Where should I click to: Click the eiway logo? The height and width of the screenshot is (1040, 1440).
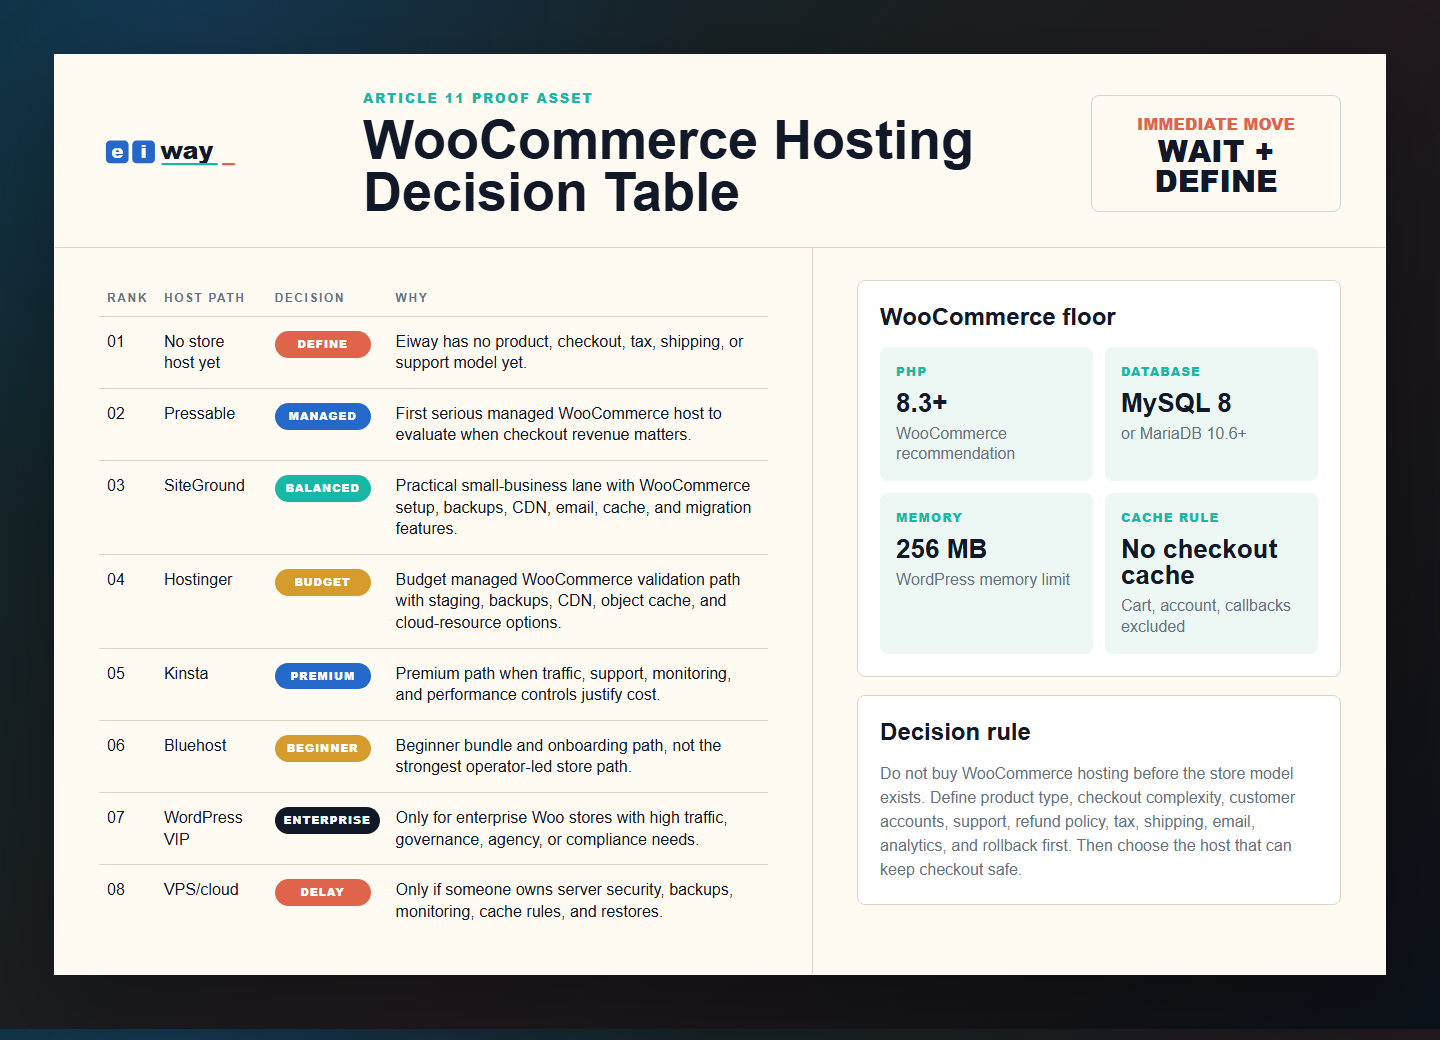click(170, 152)
